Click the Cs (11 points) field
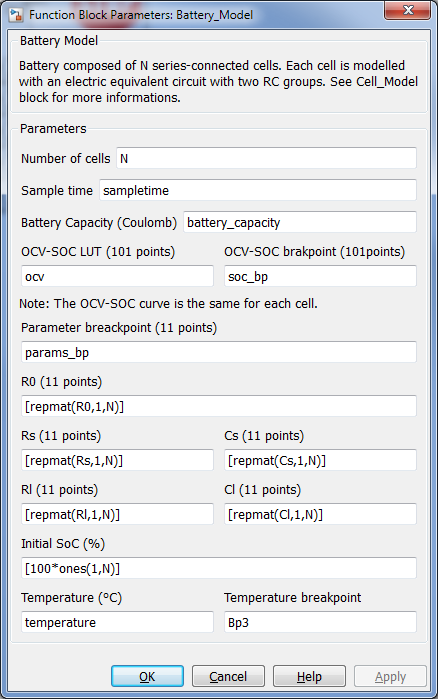The image size is (438, 699). (320, 460)
